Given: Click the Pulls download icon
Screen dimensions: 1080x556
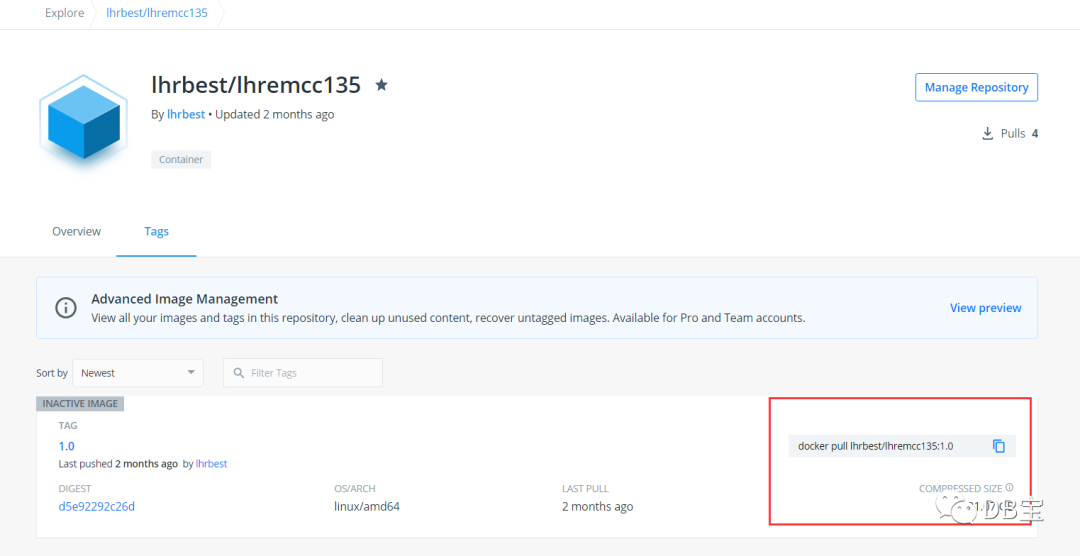Looking at the screenshot, I should click(987, 134).
